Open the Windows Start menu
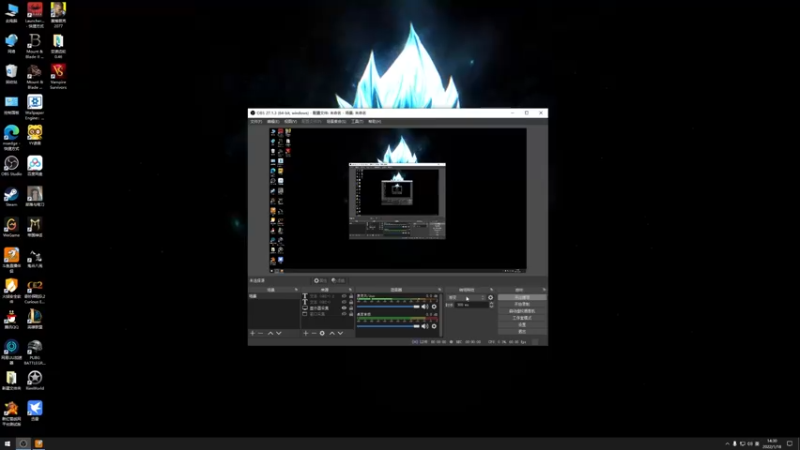 7,444
